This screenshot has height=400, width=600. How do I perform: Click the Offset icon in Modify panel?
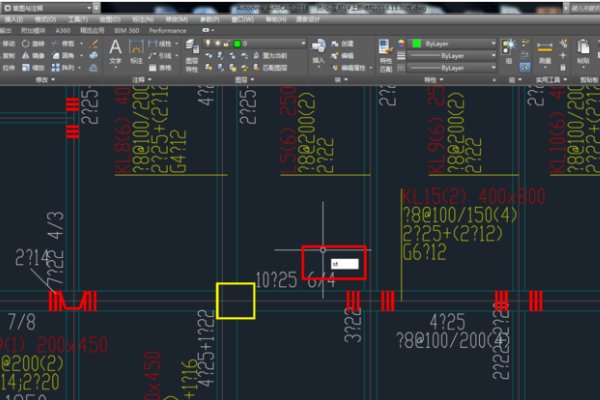94,68
